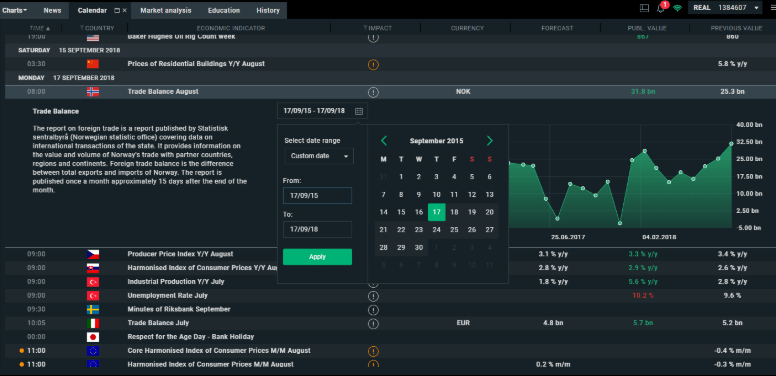Go to next month in date picker
This screenshot has width=776, height=376.
click(489, 141)
